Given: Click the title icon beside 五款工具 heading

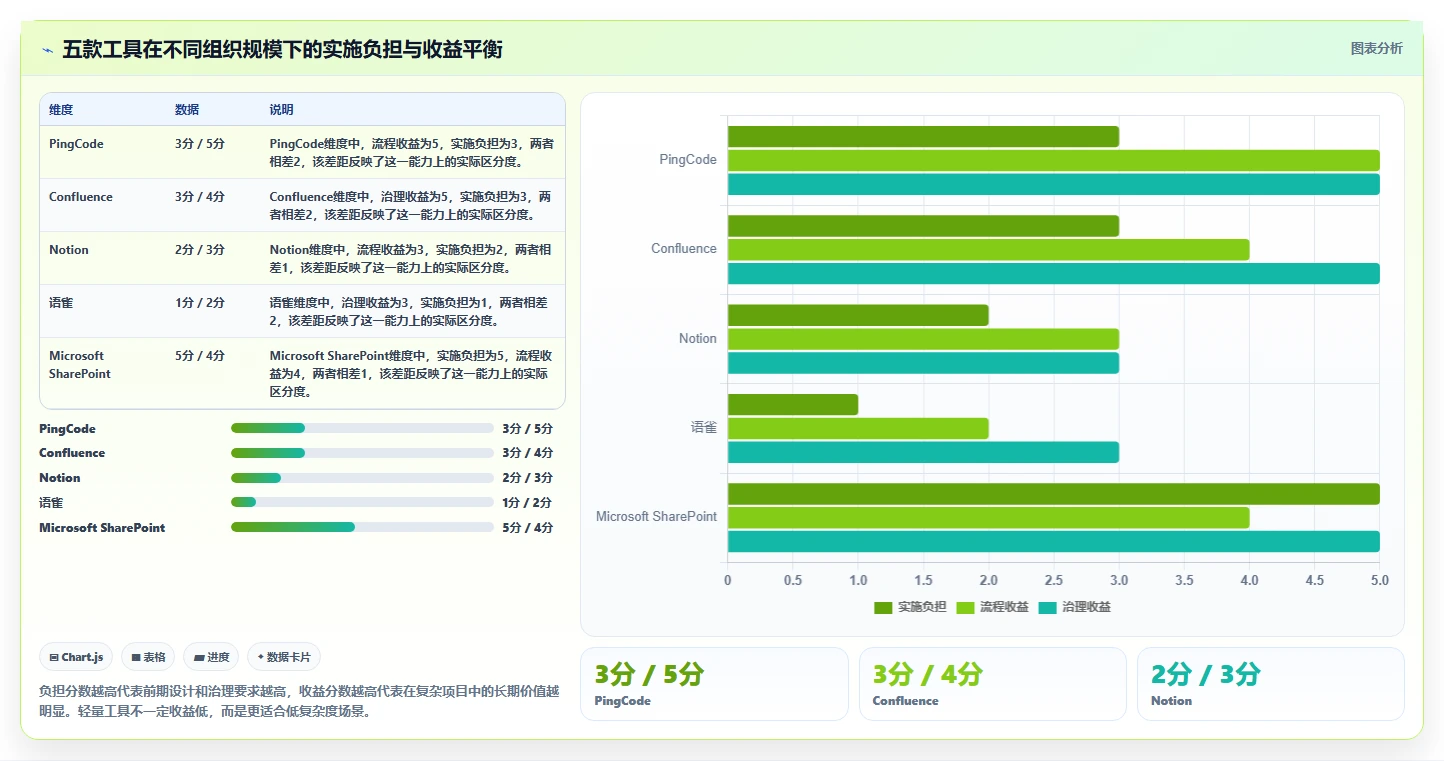Looking at the screenshot, I should click(47, 49).
